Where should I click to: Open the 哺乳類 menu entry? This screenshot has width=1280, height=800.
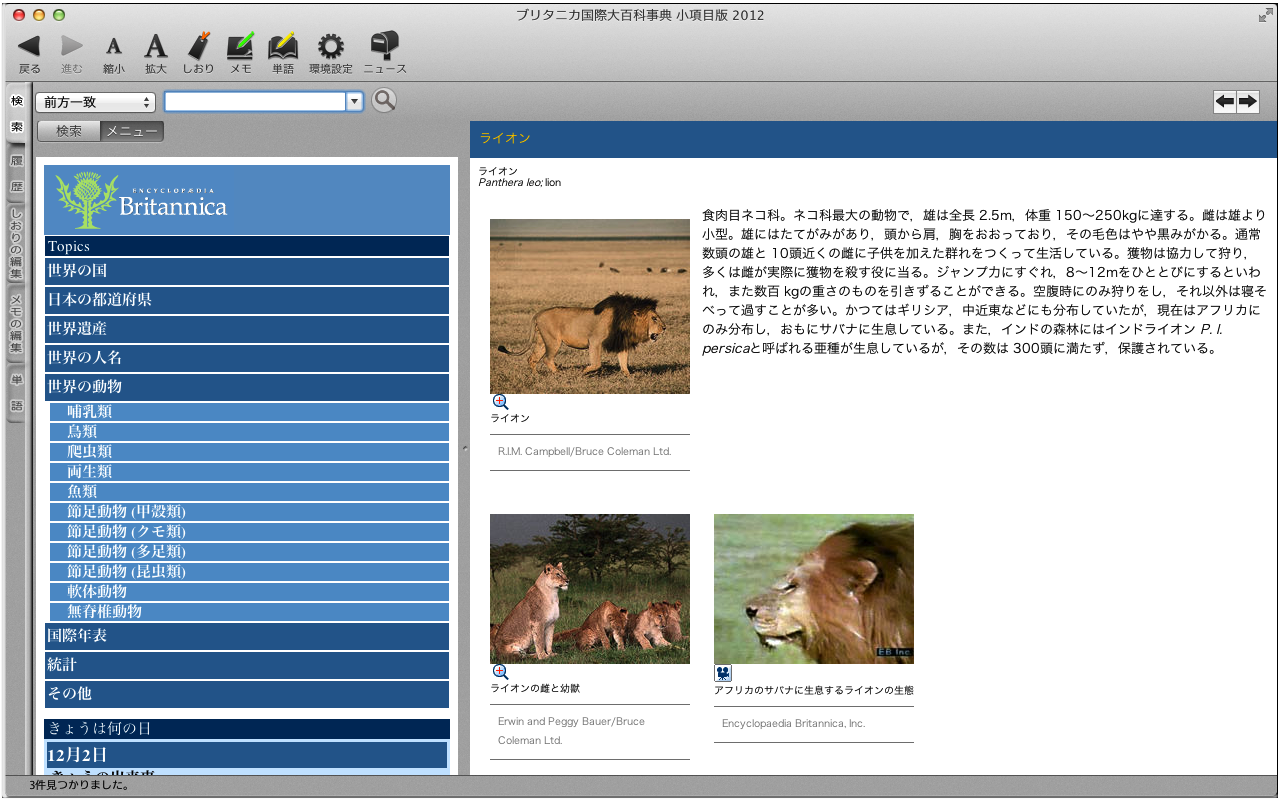[x=90, y=412]
